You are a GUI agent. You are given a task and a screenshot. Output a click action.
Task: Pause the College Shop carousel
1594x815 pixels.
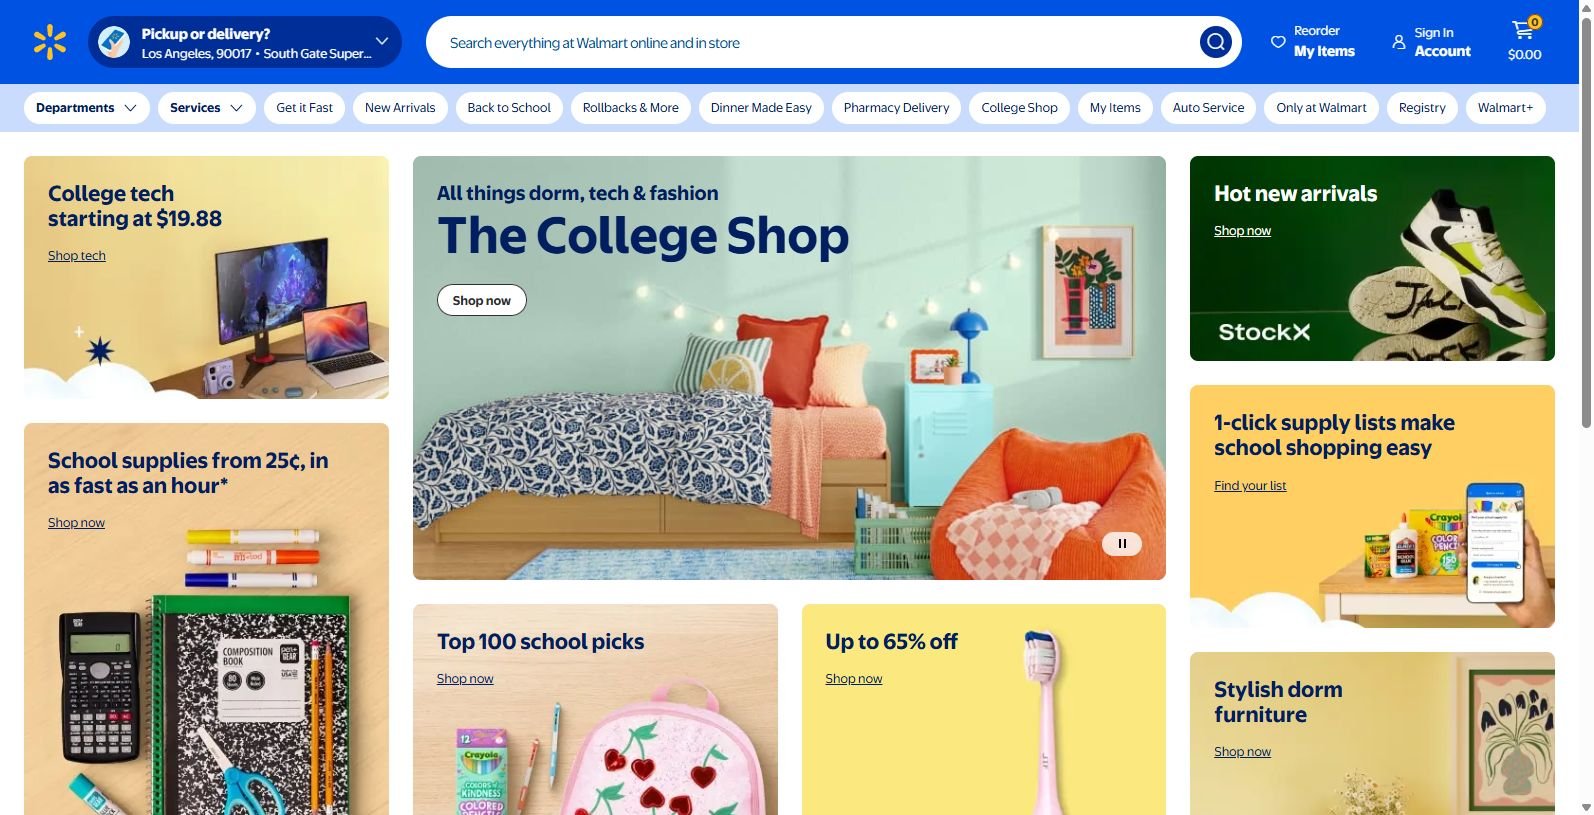[1122, 543]
